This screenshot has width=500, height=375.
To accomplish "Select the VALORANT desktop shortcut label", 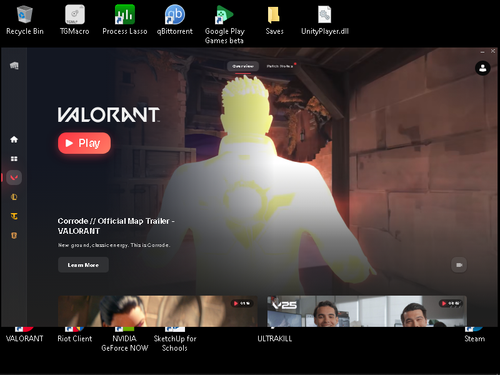I will coord(25,339).
